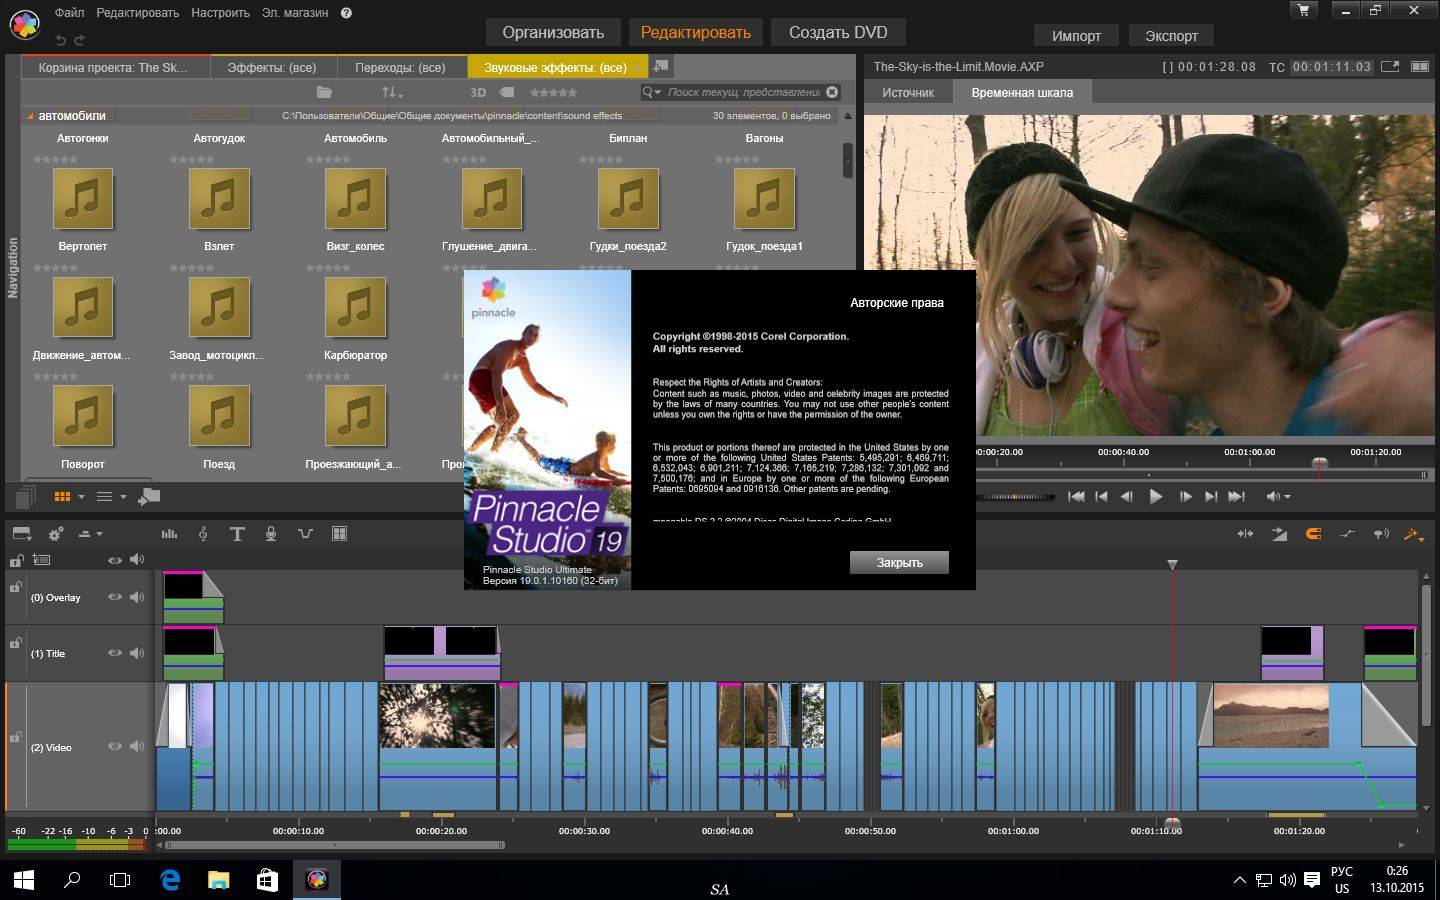Open the track height dropdown
Screen dimensions: 1440x900
[x=90, y=534]
